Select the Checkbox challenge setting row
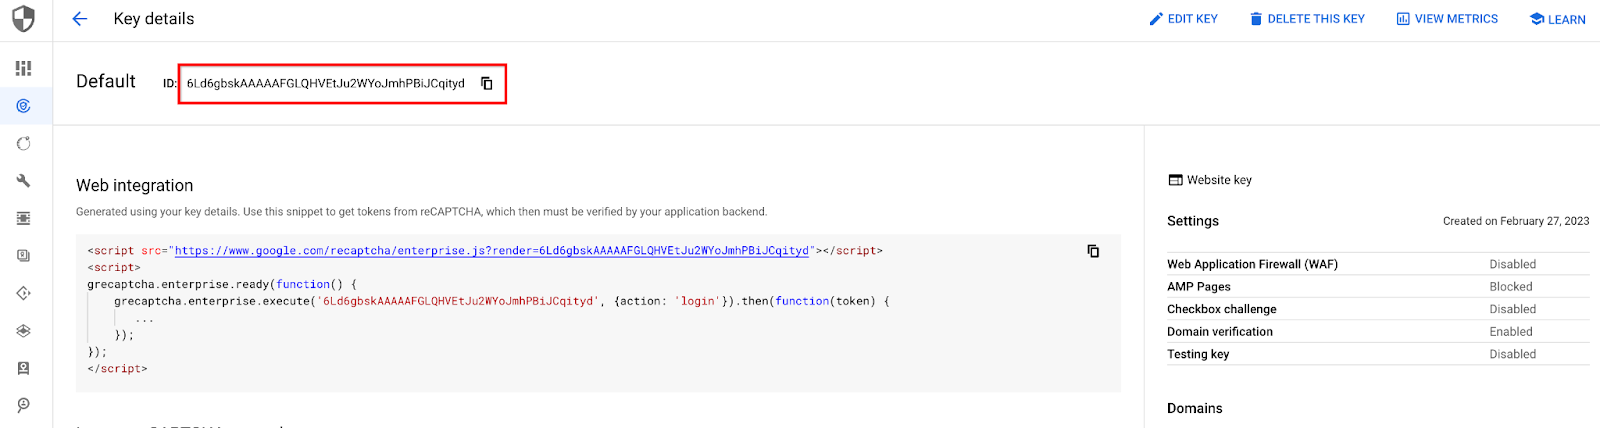 [x=1377, y=309]
